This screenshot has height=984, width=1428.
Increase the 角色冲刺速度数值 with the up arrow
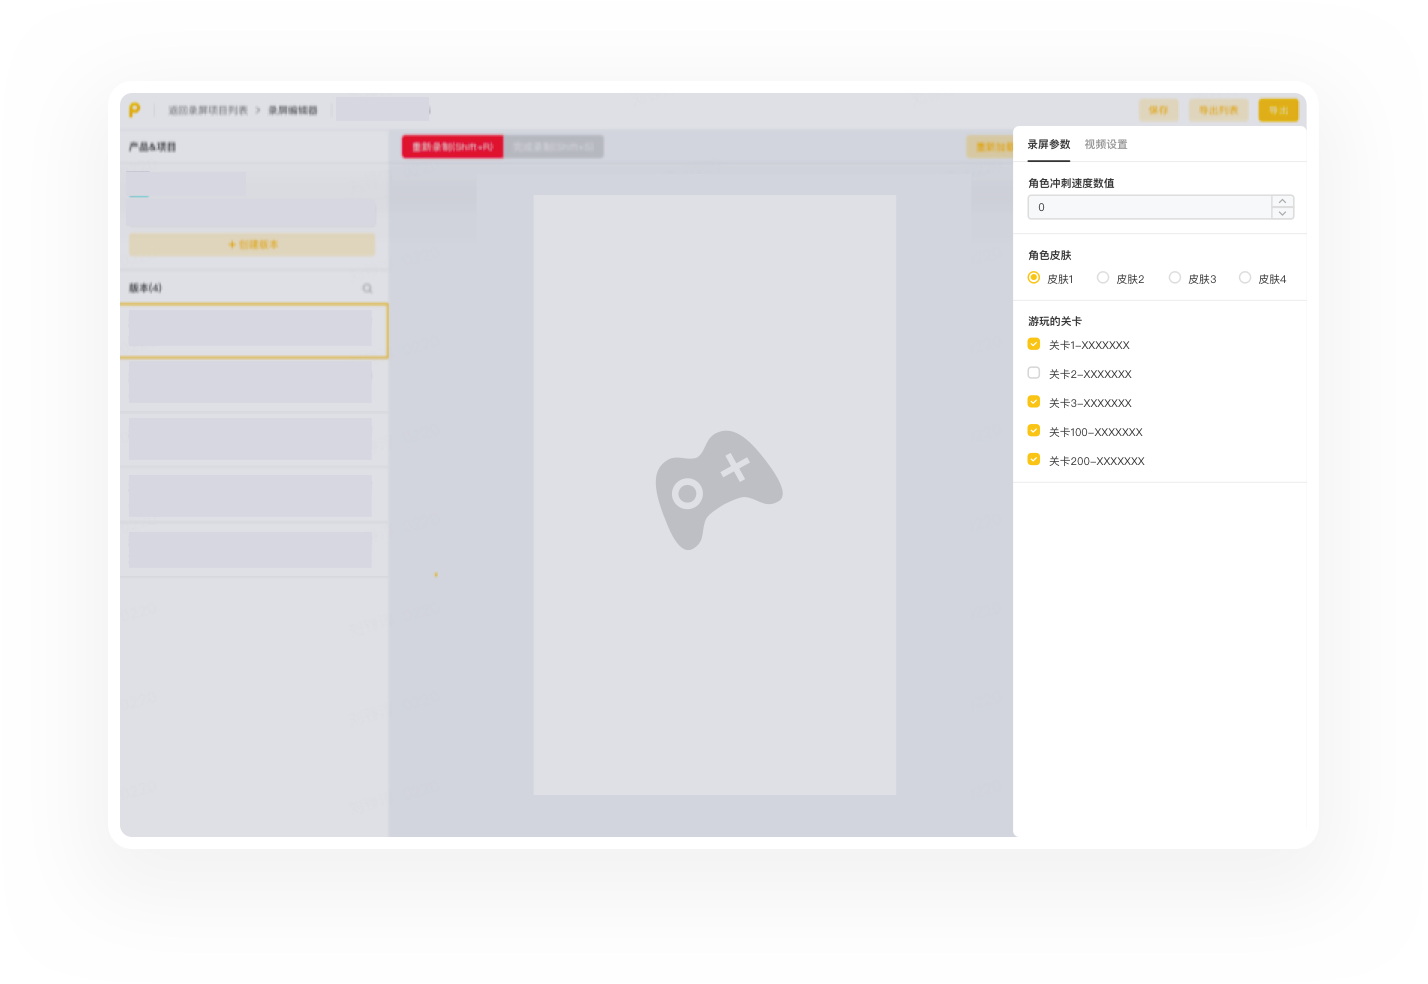(x=1282, y=201)
